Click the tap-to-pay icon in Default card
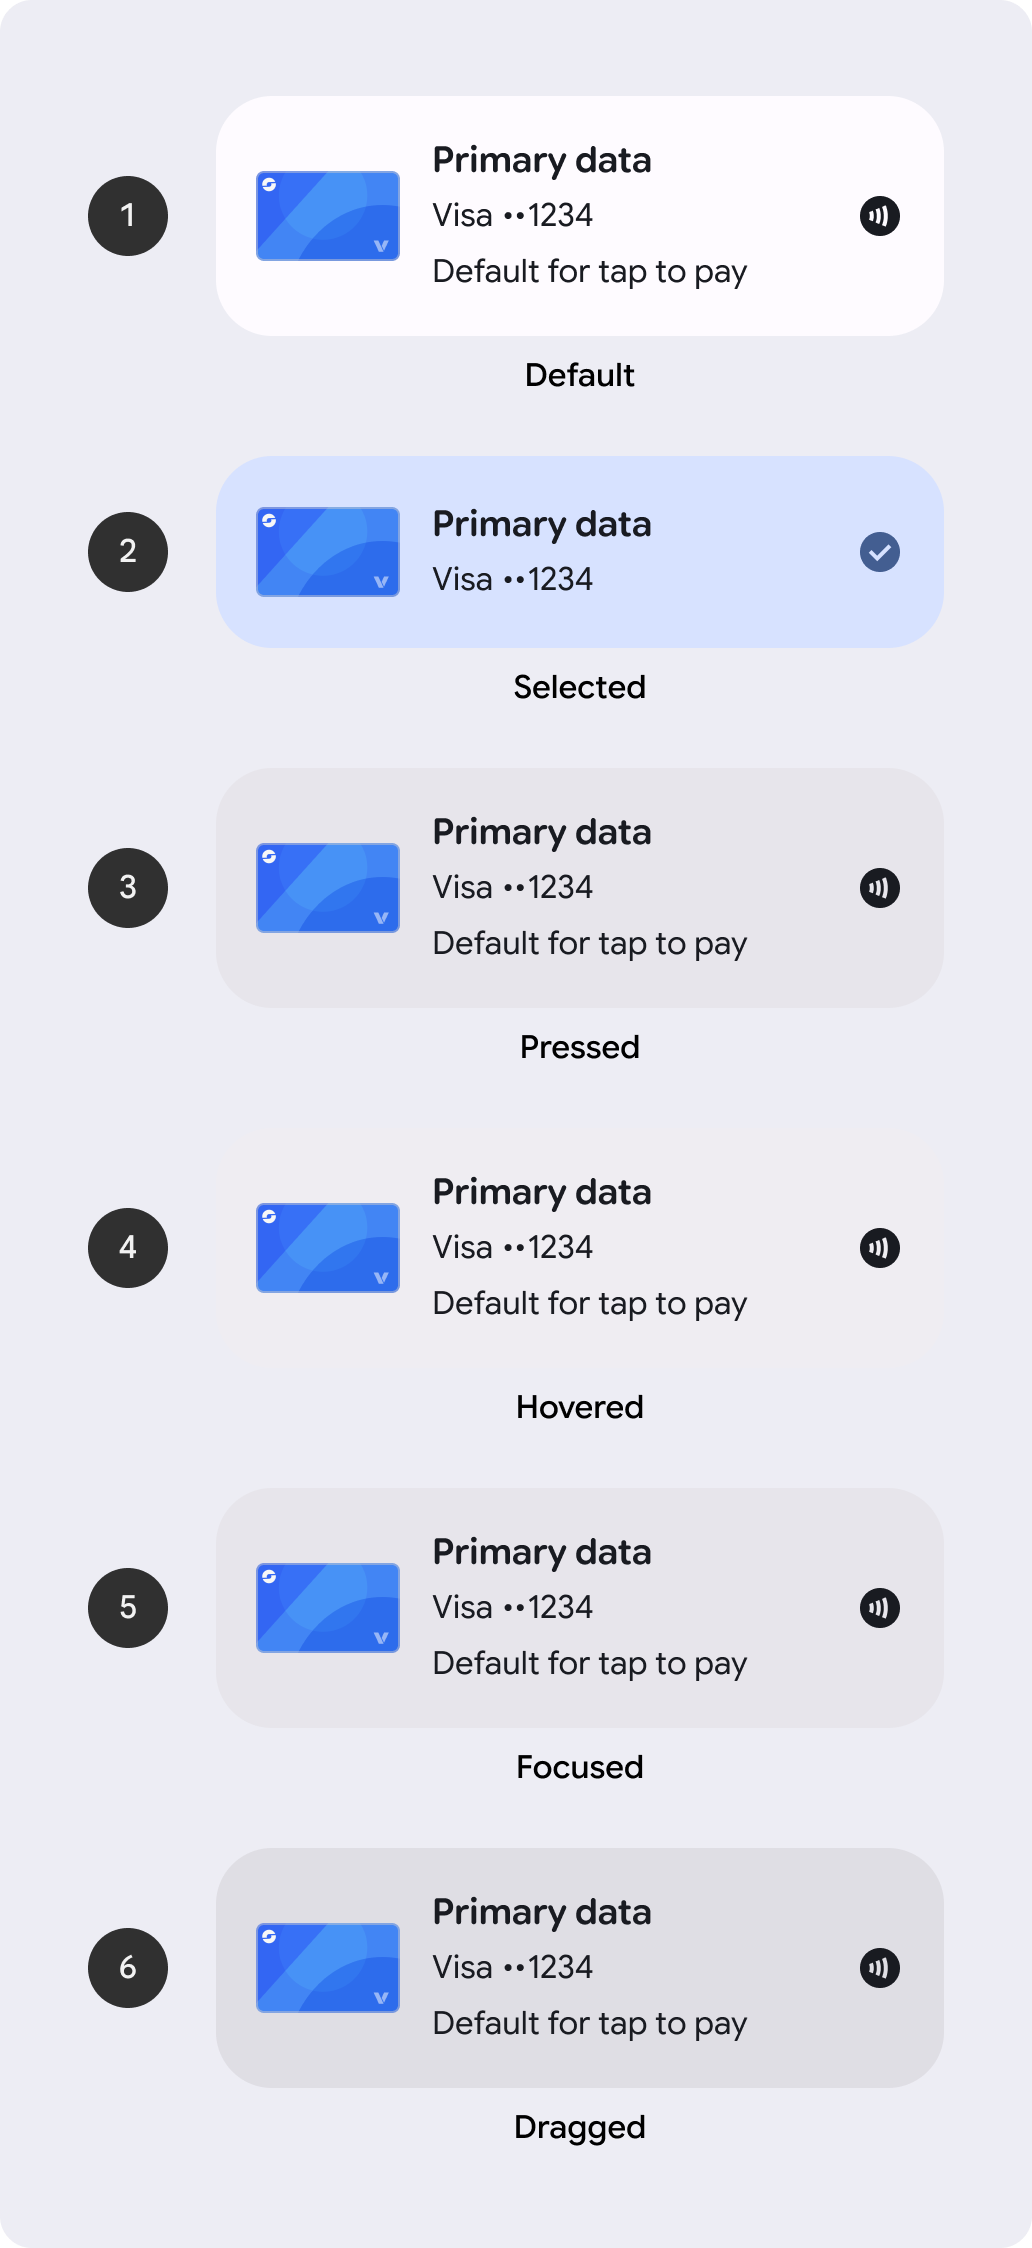The height and width of the screenshot is (2248, 1032). [x=880, y=216]
